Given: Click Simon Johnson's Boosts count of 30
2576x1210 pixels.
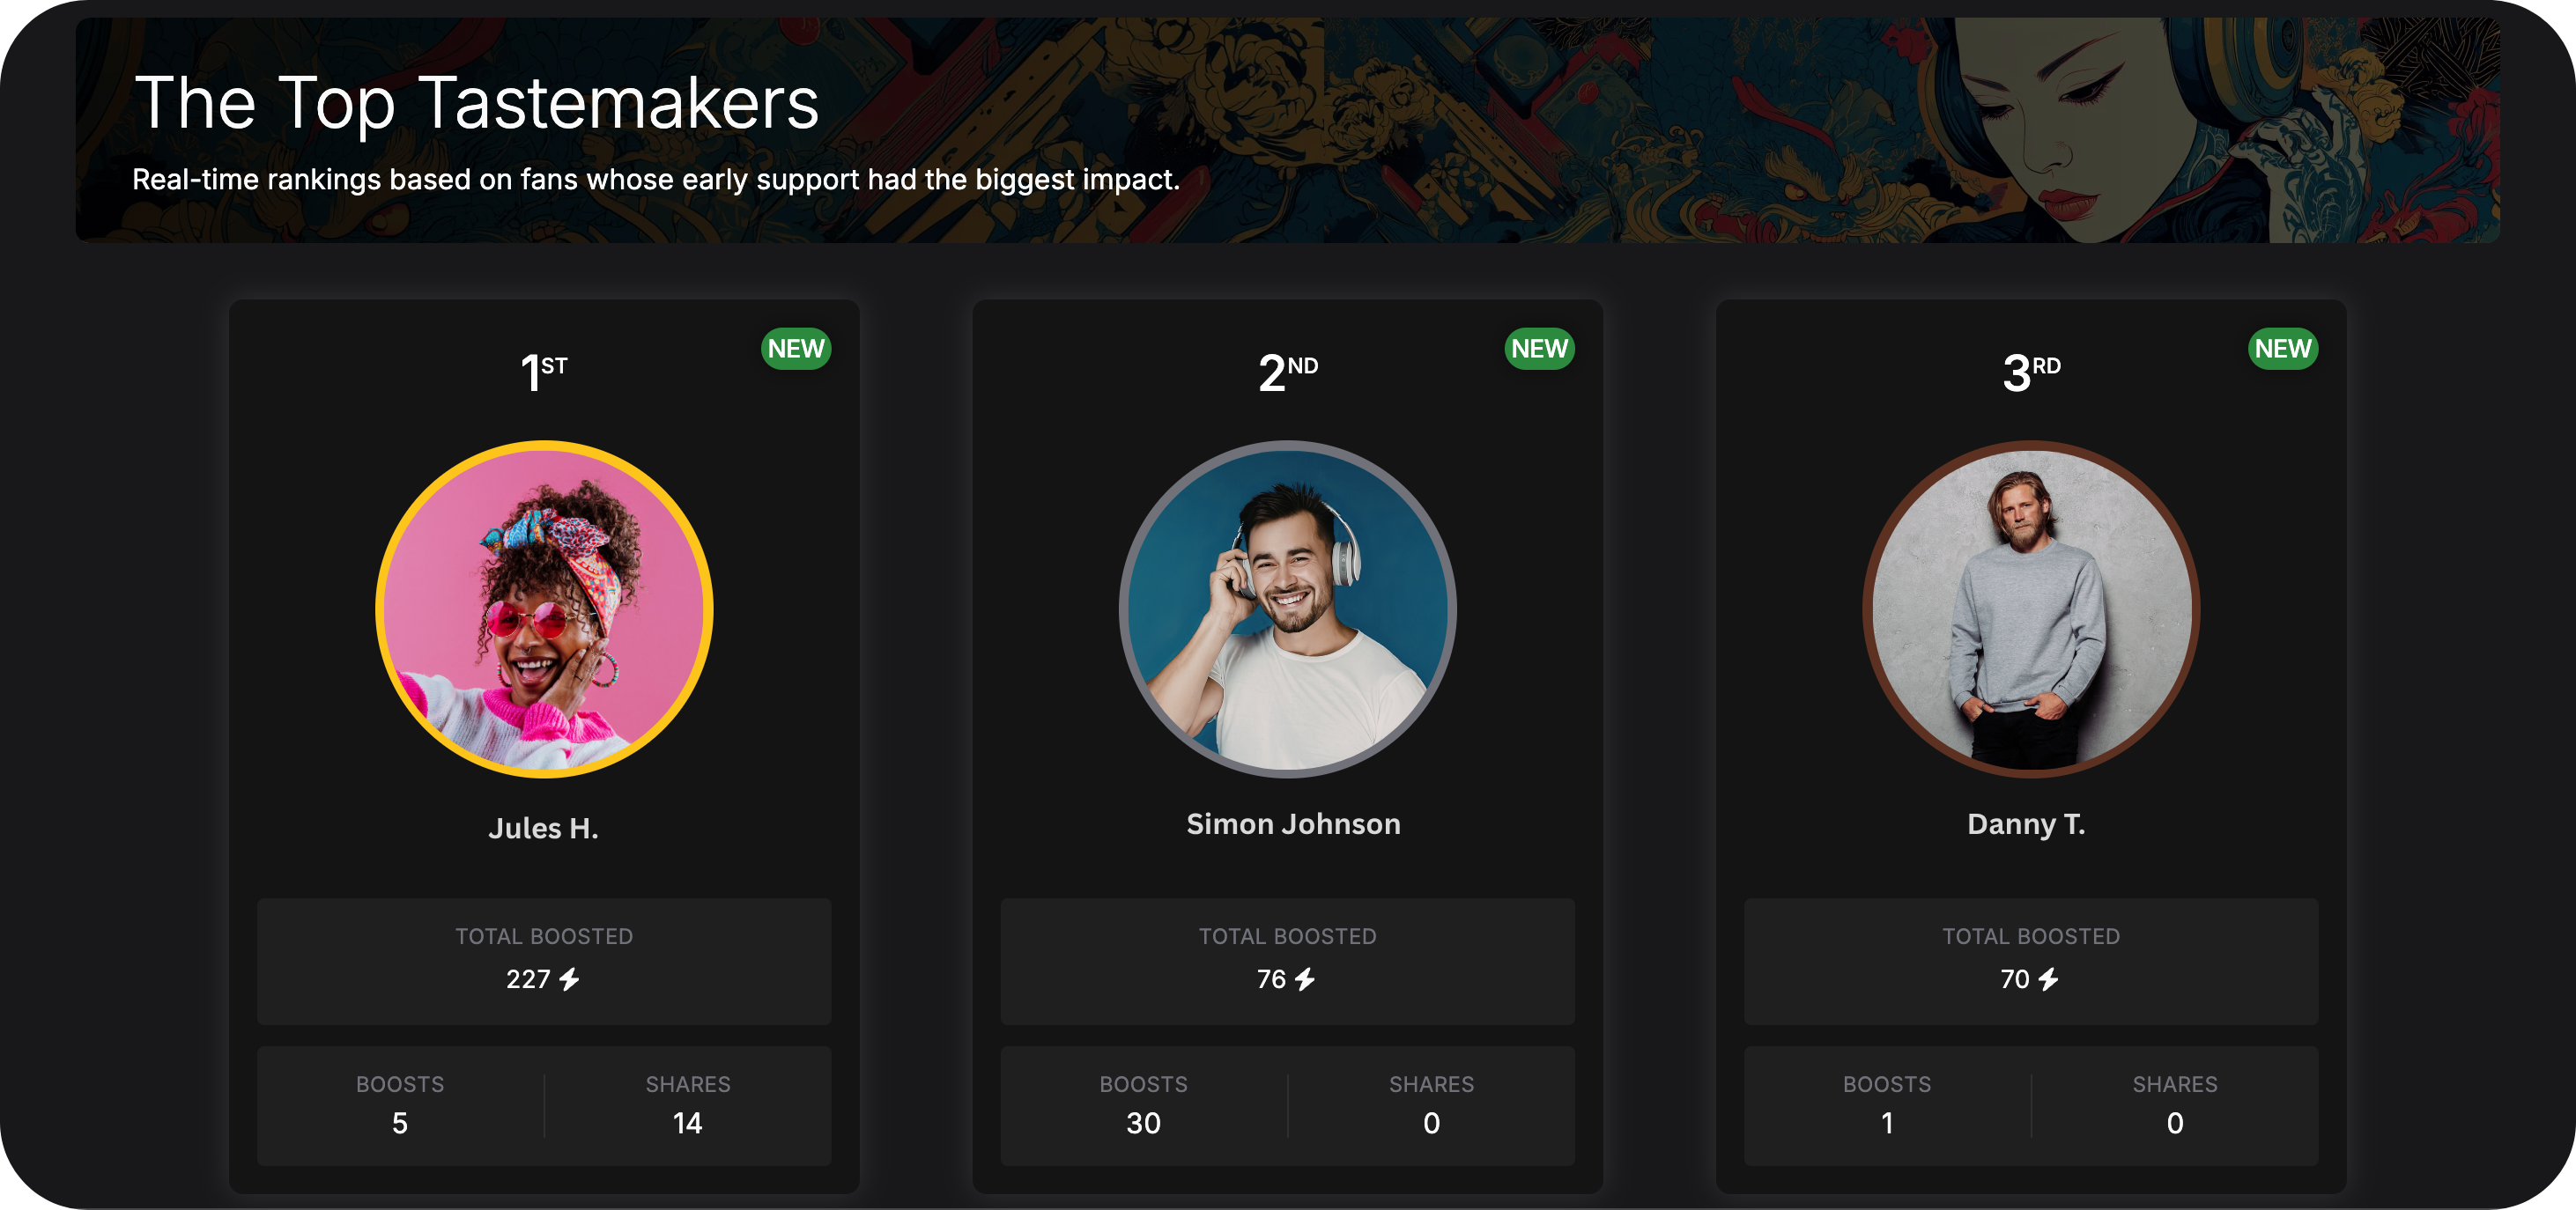Looking at the screenshot, I should [x=1144, y=1123].
